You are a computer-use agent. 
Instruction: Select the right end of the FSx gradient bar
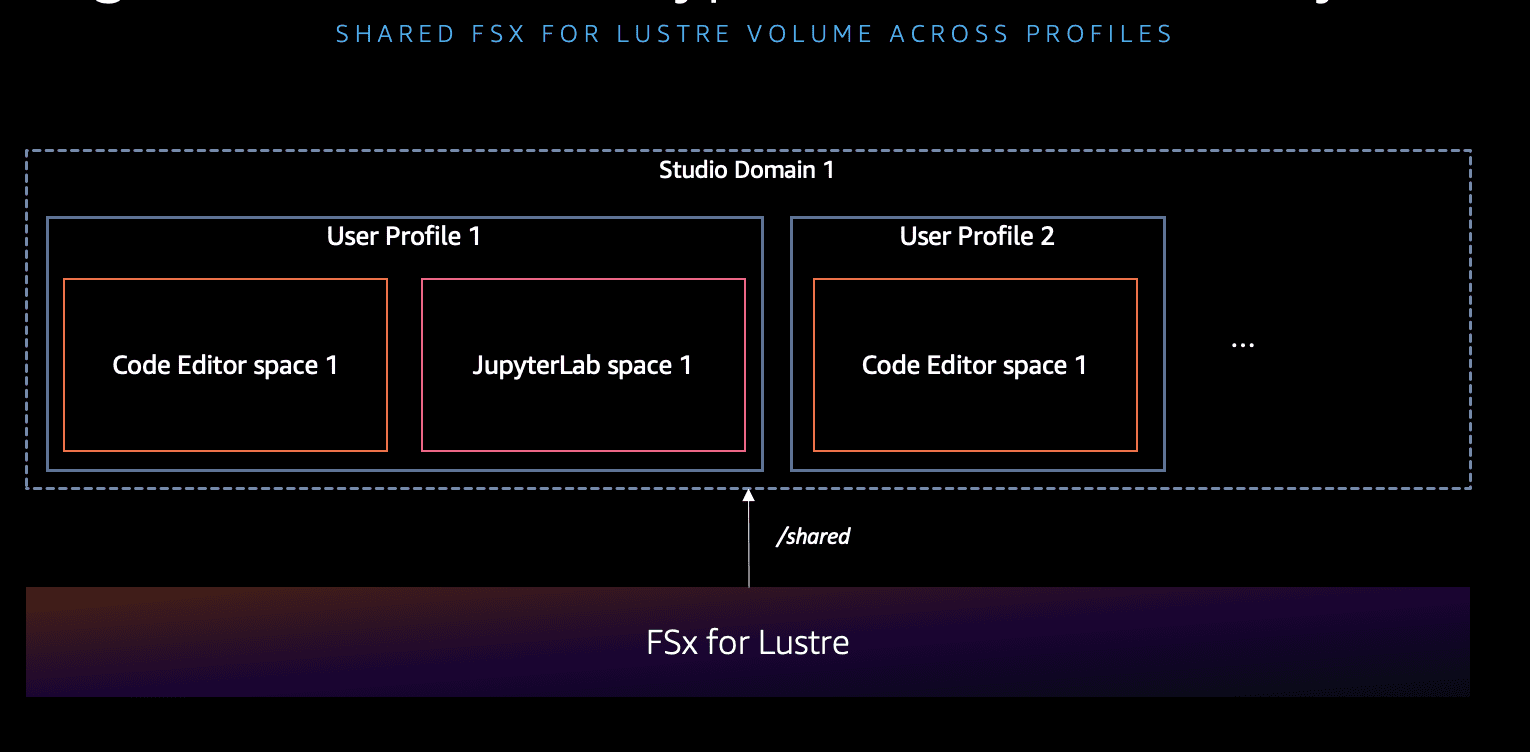[1455, 642]
